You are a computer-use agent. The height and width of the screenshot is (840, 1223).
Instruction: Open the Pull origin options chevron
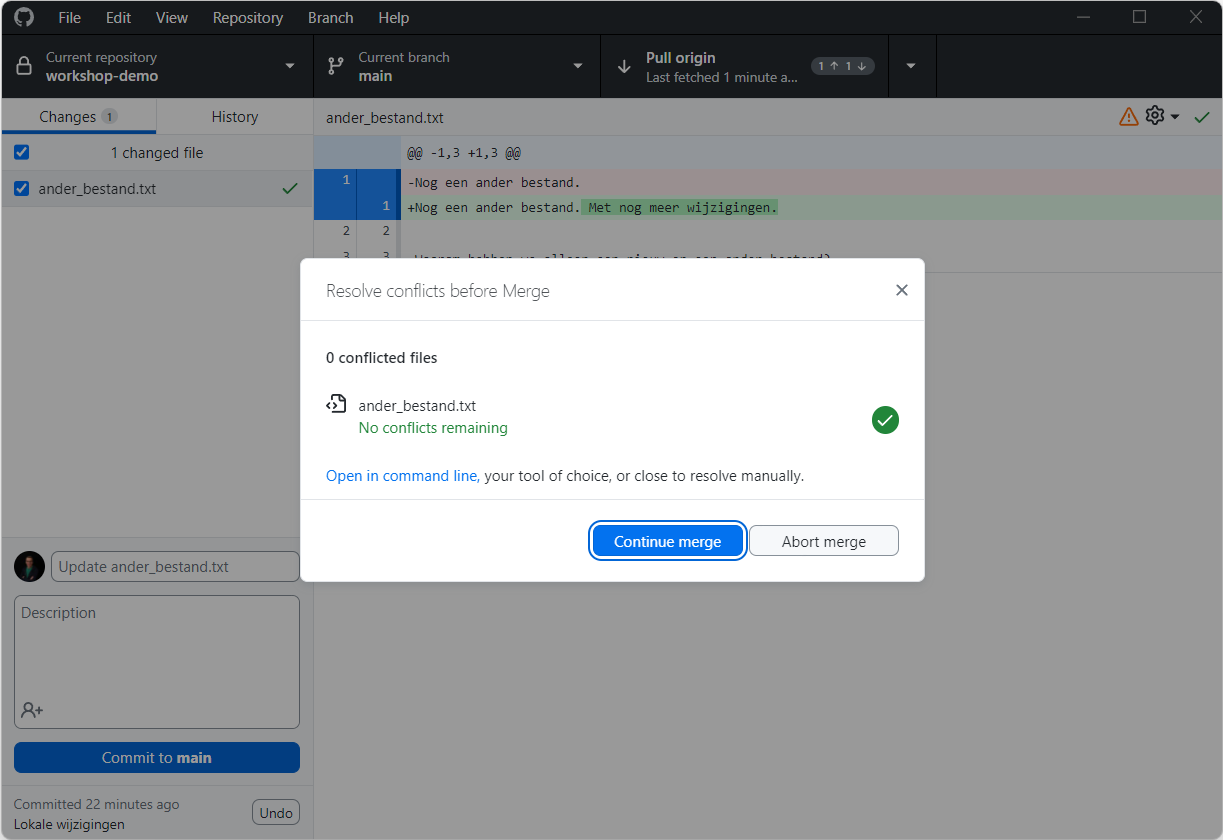911,65
